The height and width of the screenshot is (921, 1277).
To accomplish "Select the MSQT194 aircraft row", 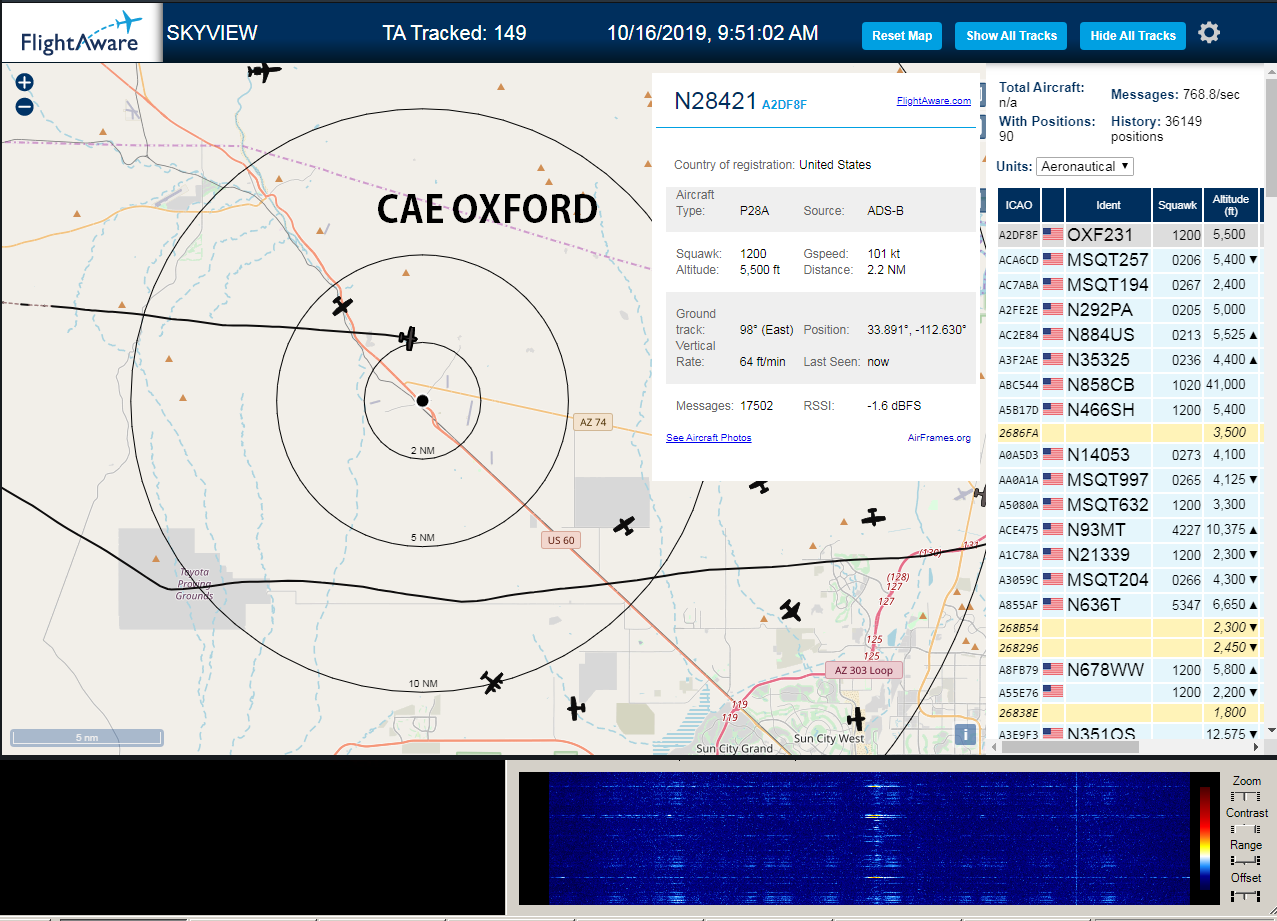I will 1130,285.
